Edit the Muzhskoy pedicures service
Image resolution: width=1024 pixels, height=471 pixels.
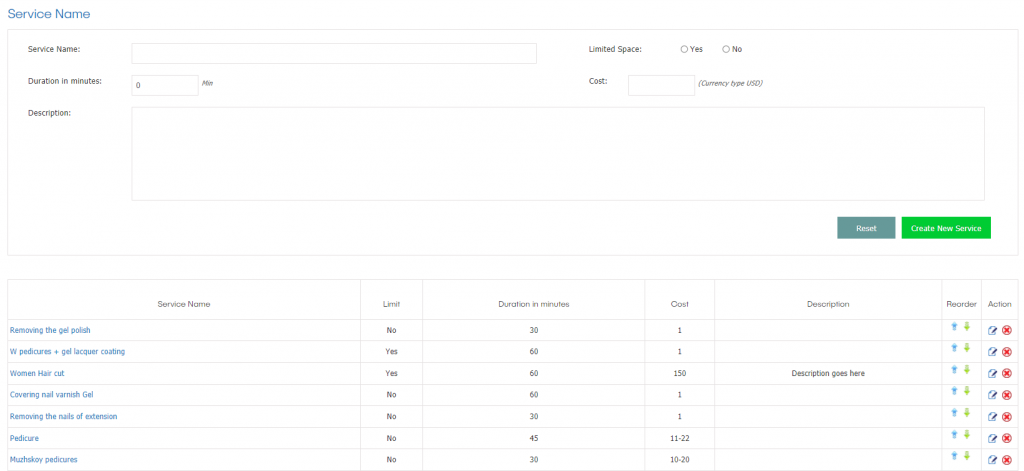[993, 460]
